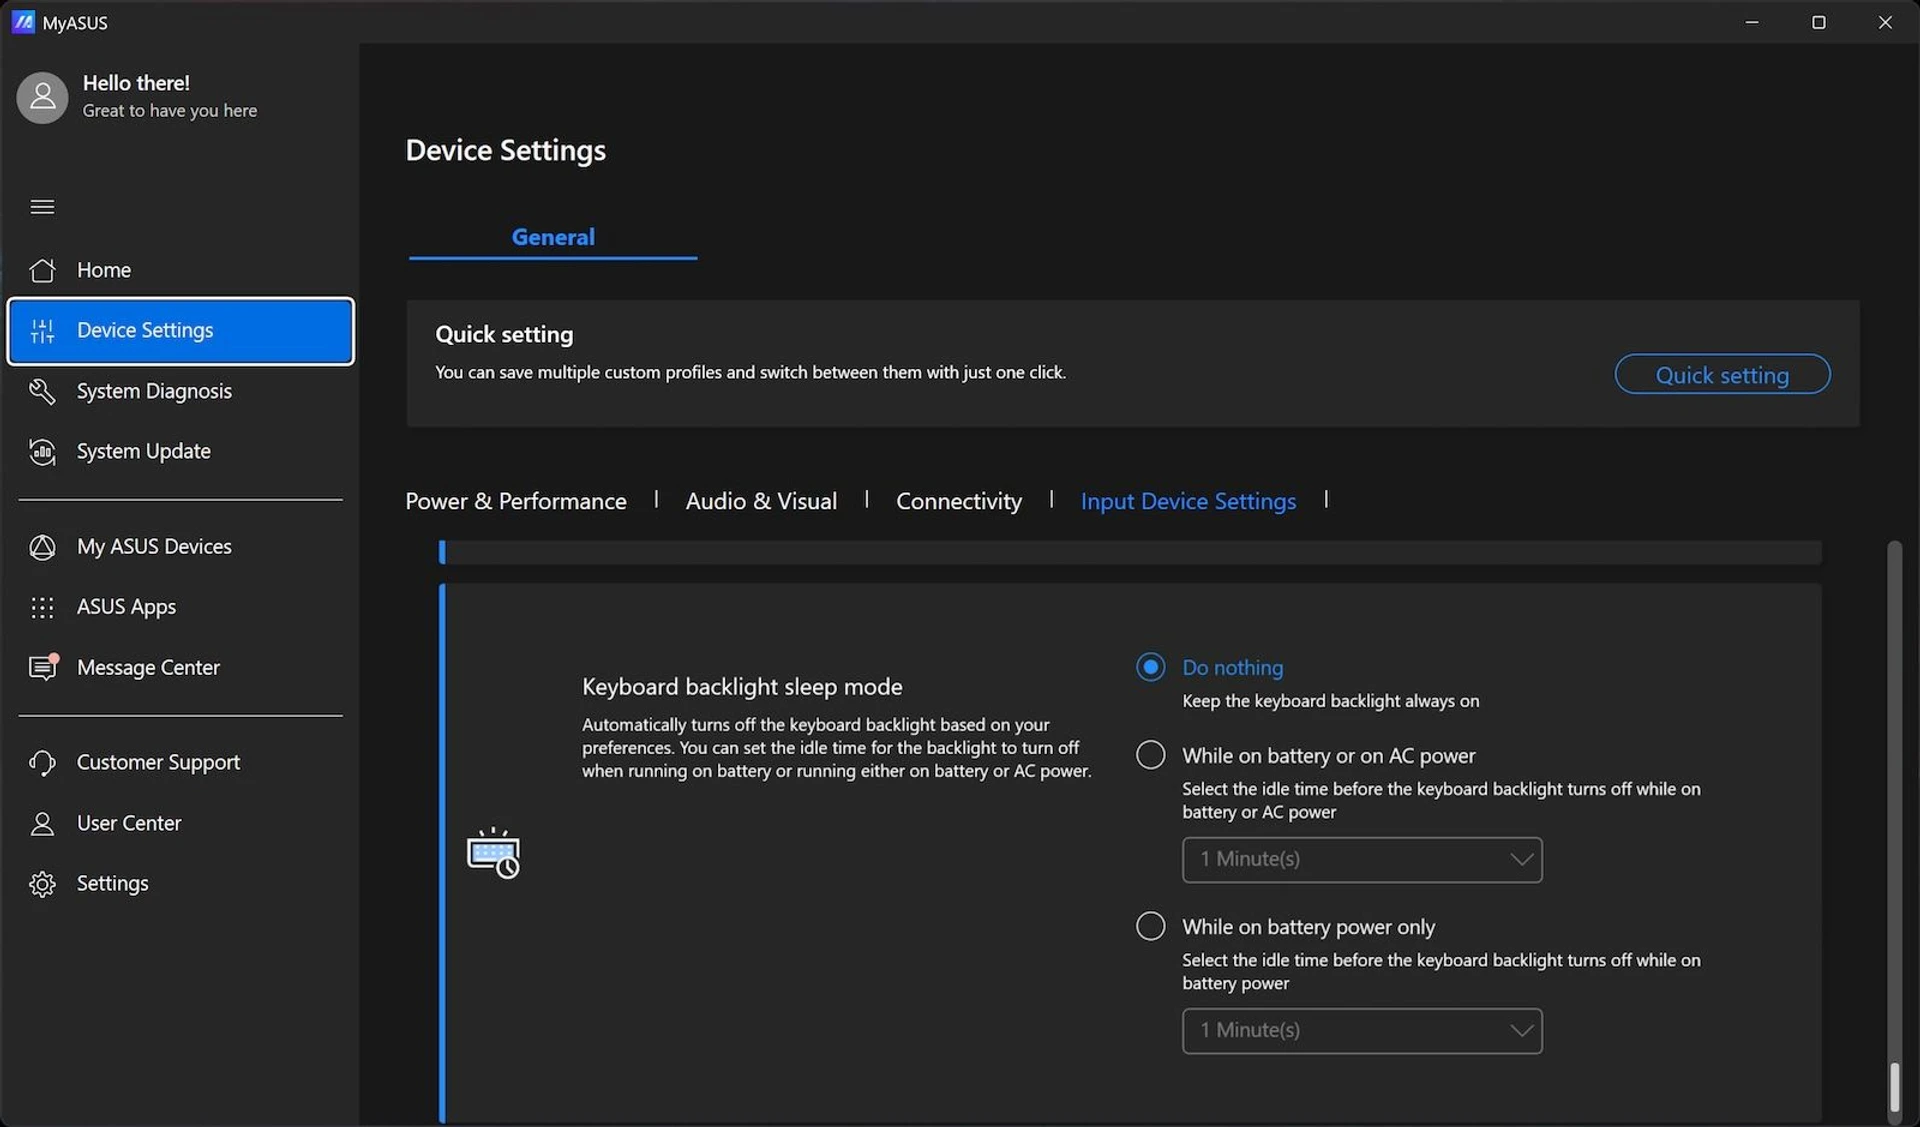Click the Quick setting button
The width and height of the screenshot is (1920, 1127).
pyautogui.click(x=1722, y=375)
